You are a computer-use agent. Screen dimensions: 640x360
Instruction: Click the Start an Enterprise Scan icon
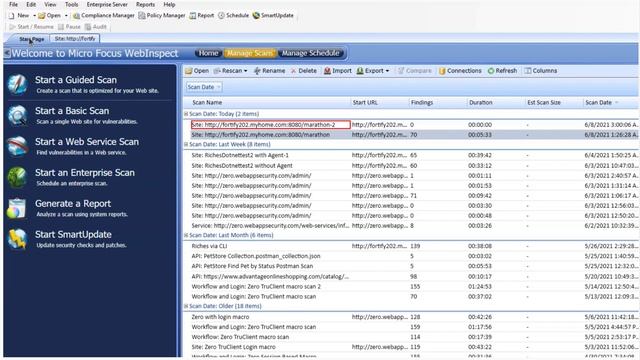tap(17, 177)
